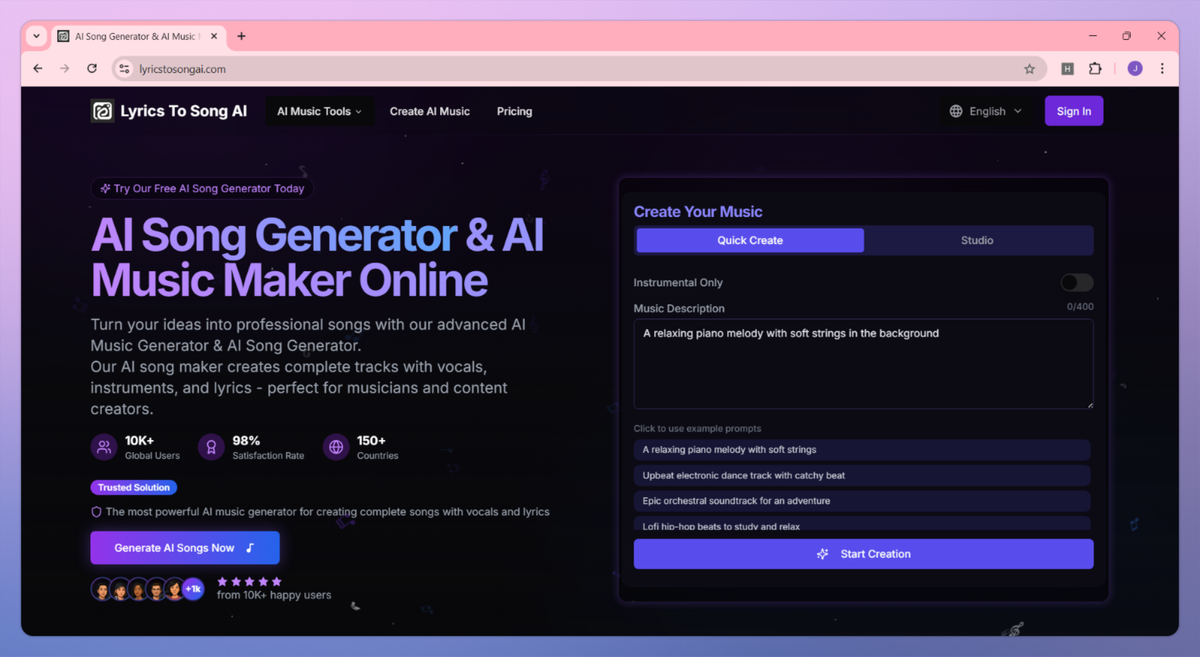
Task: Click the five-star rating
Action: [x=249, y=581]
